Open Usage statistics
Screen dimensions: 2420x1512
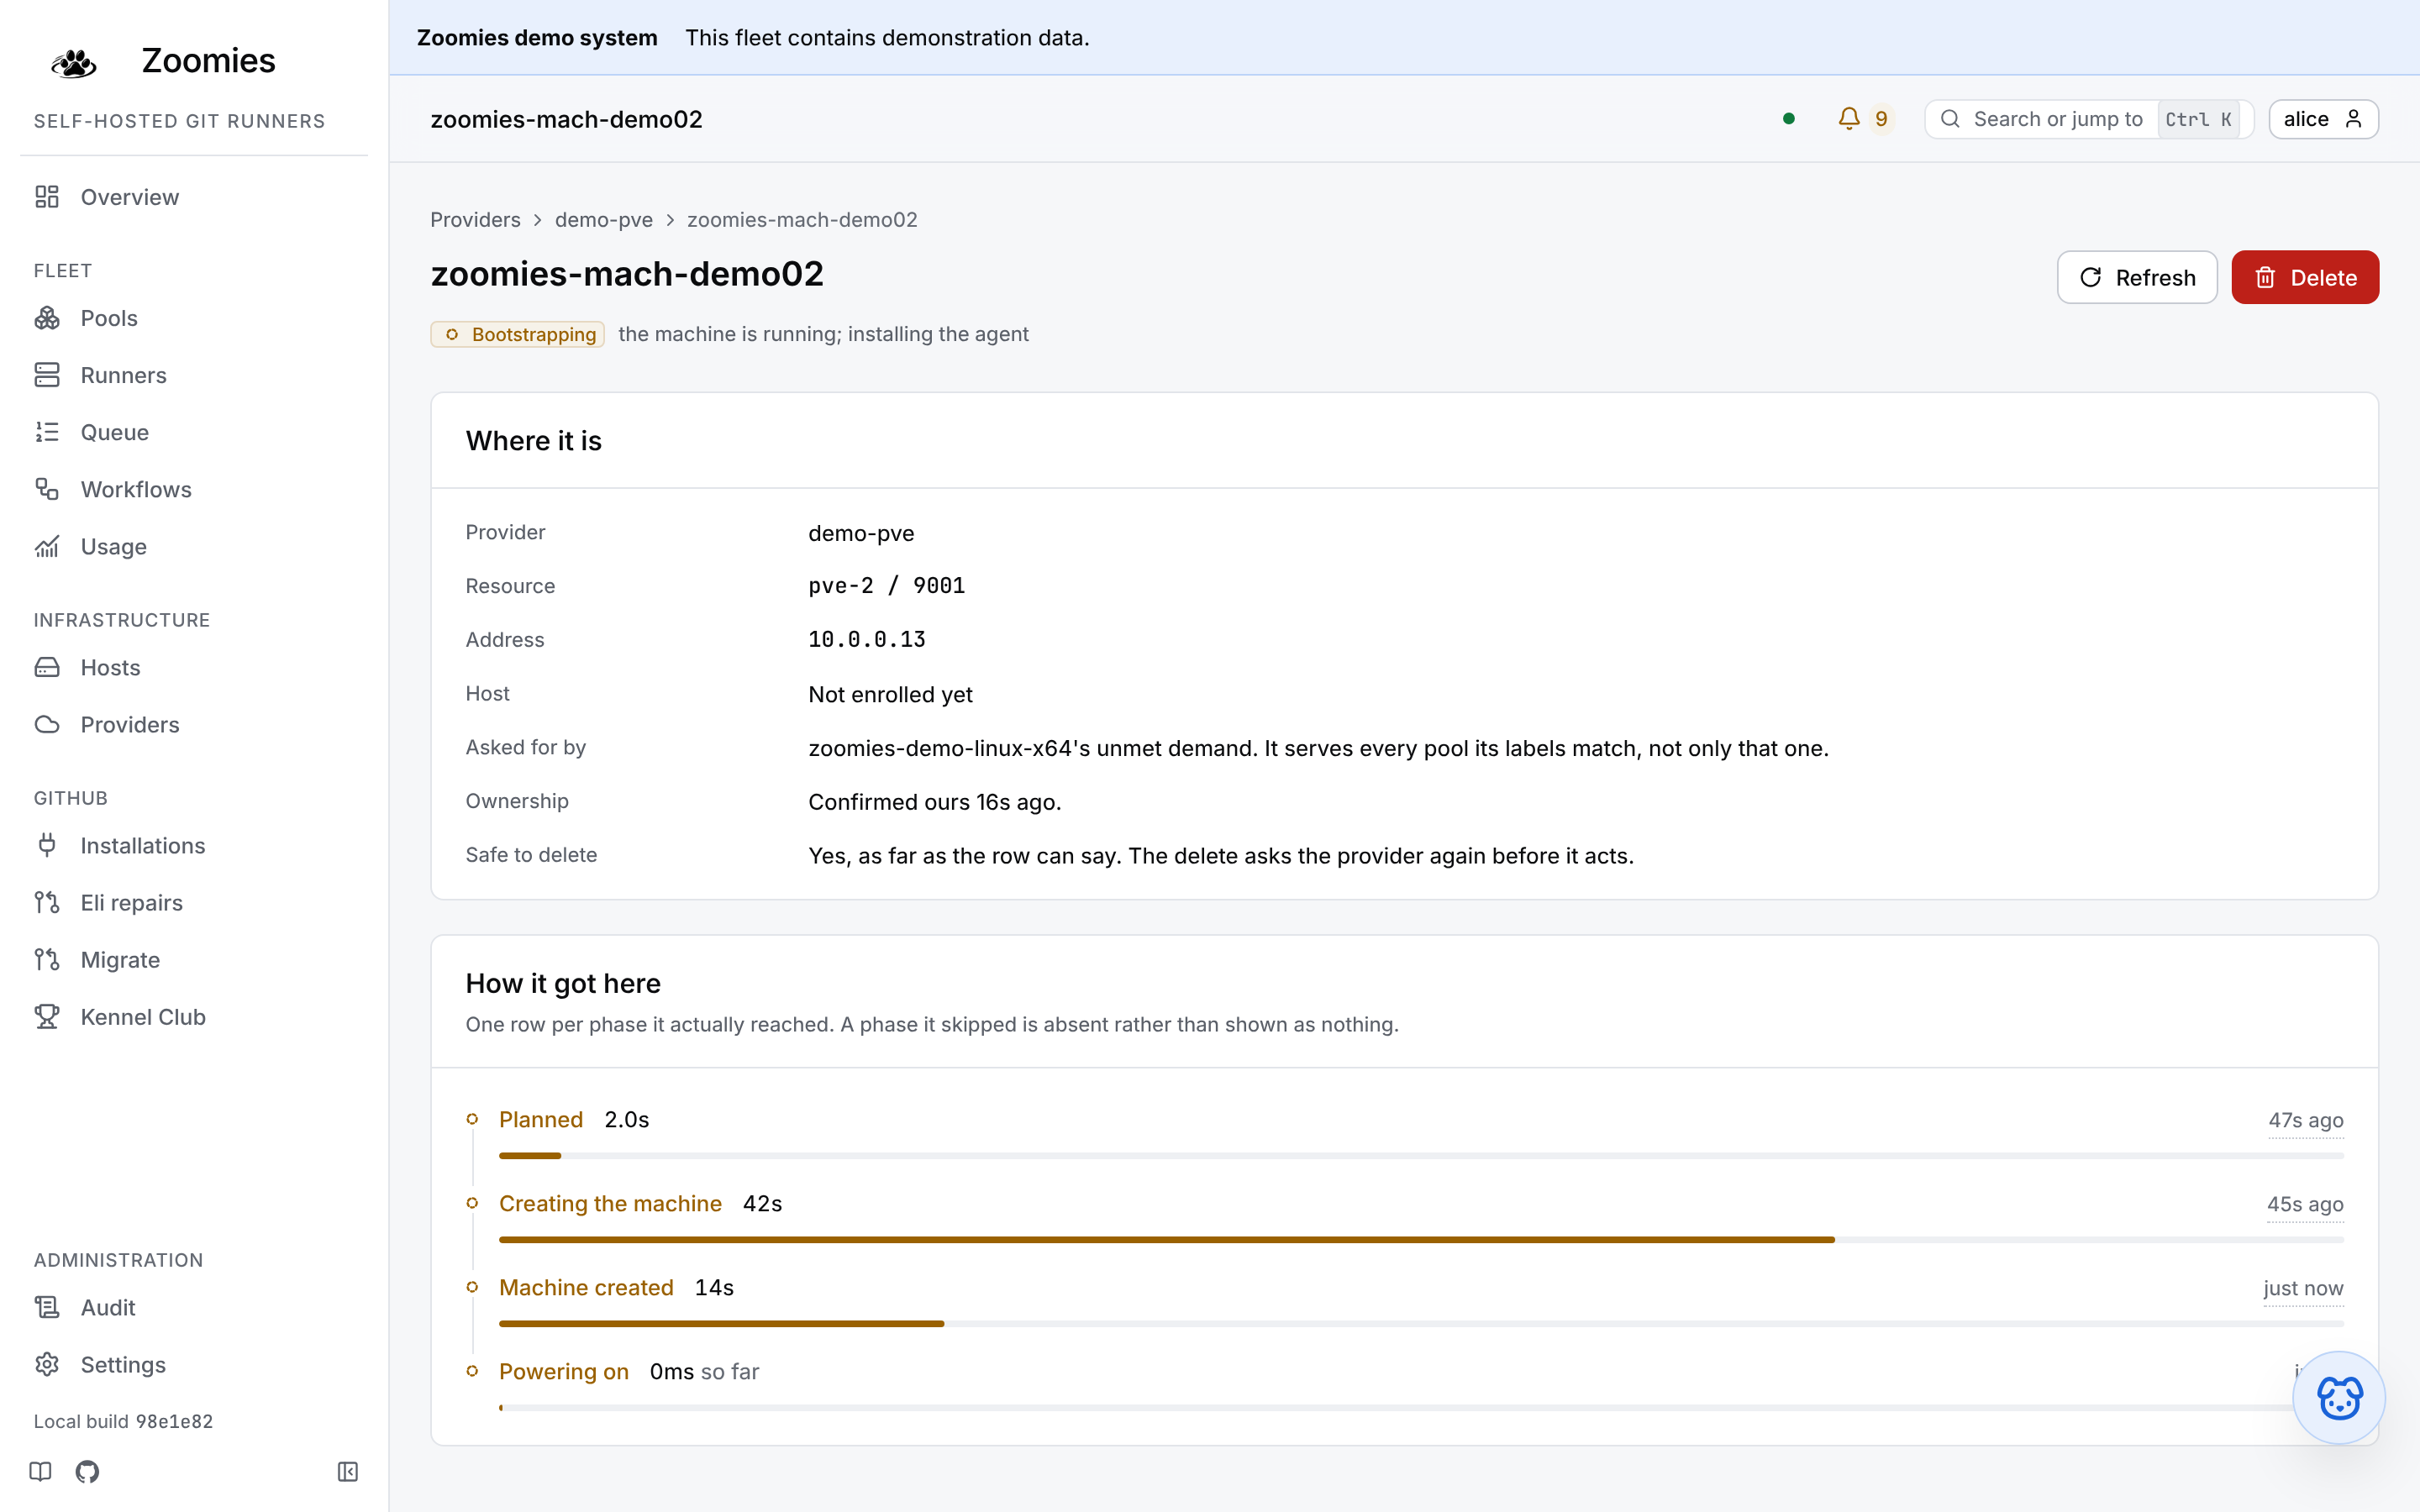(x=194, y=546)
